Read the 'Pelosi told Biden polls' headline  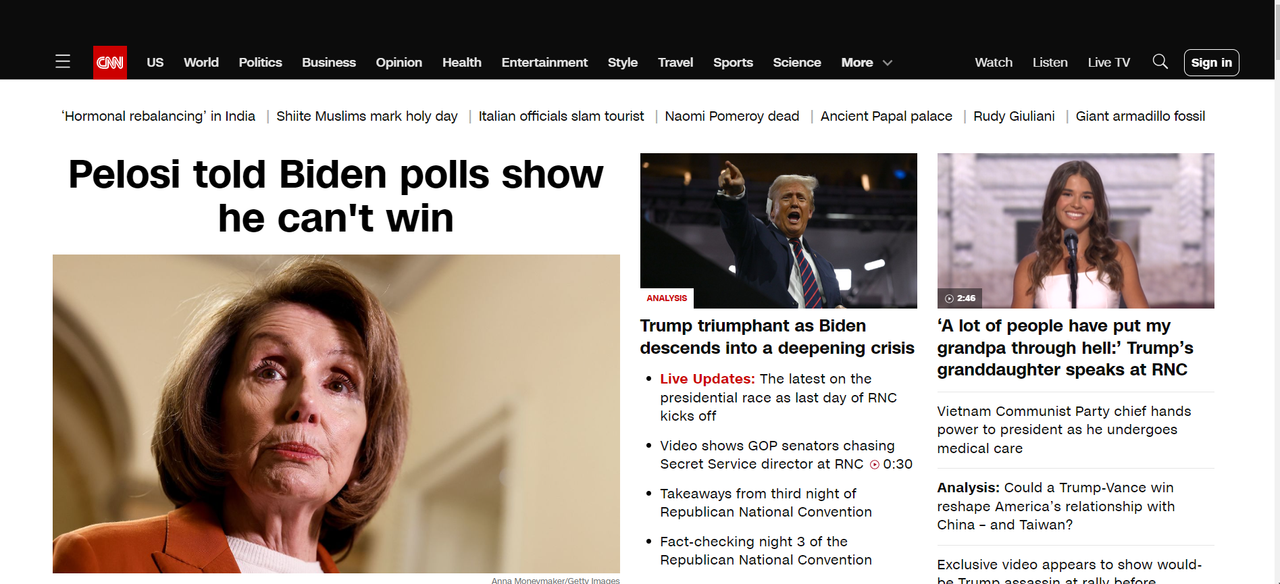(336, 196)
